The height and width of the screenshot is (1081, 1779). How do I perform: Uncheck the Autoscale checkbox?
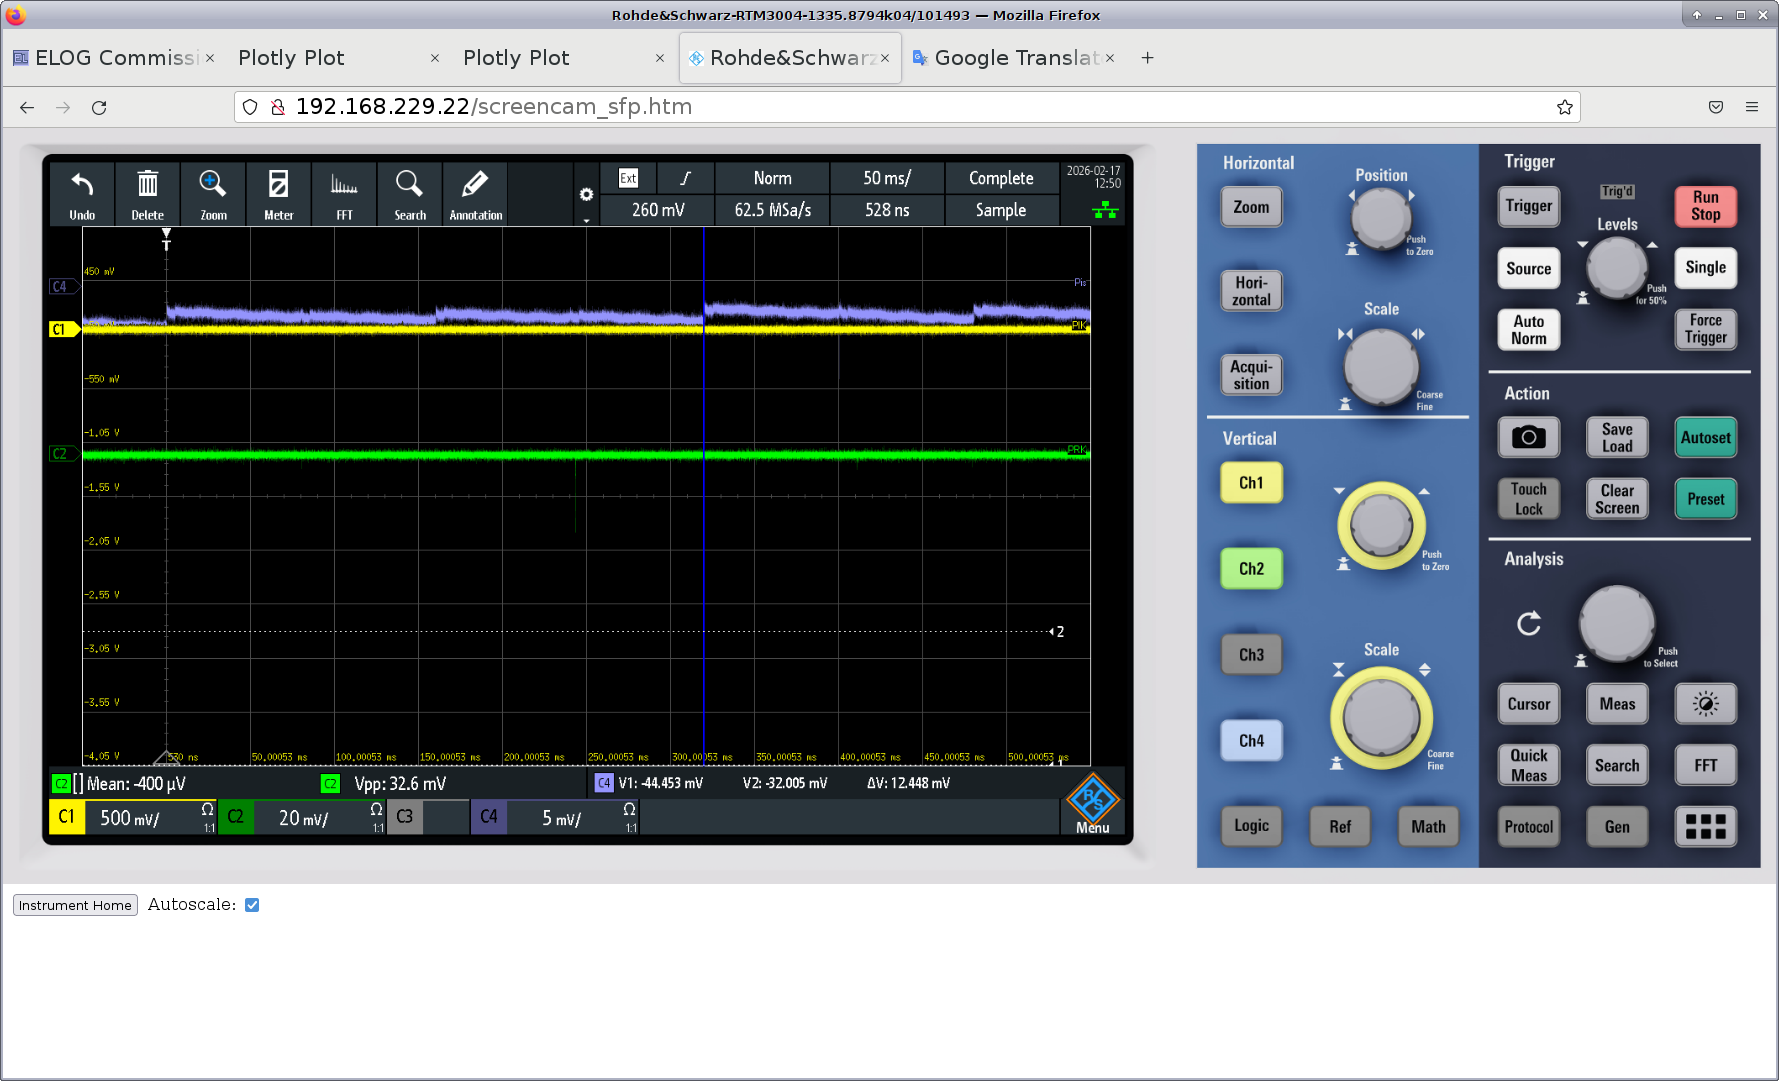pos(252,905)
